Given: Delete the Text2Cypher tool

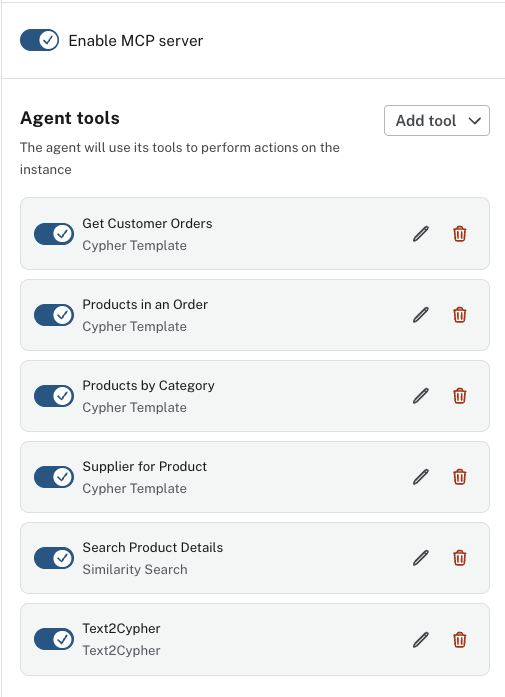Looking at the screenshot, I should pos(460,640).
